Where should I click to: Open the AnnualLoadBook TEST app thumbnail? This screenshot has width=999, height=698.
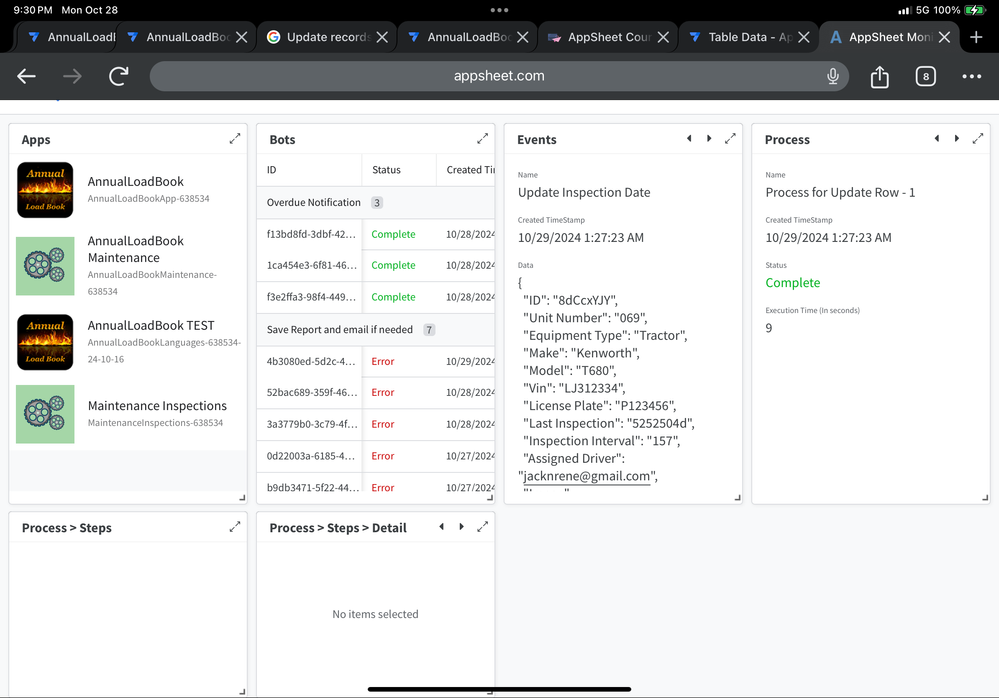45,342
